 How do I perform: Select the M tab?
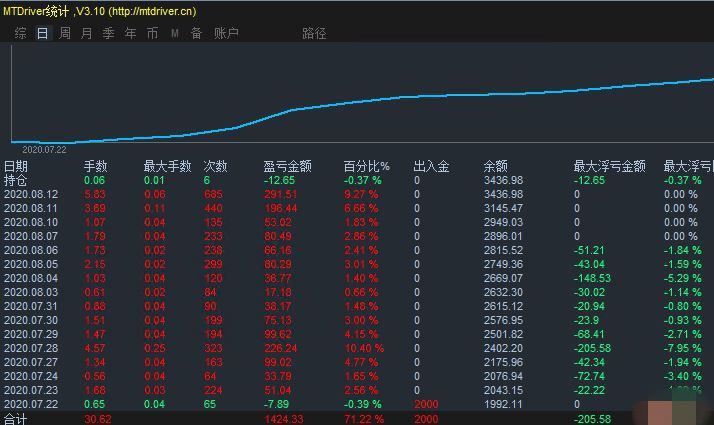pyautogui.click(x=174, y=33)
